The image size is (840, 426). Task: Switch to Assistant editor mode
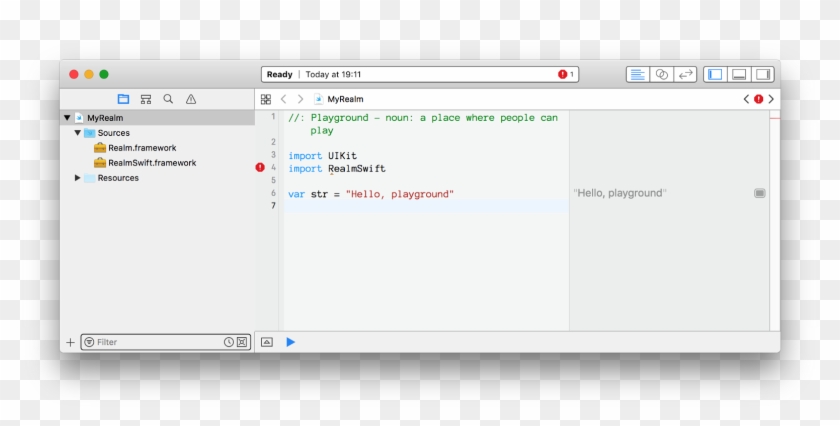pos(661,74)
